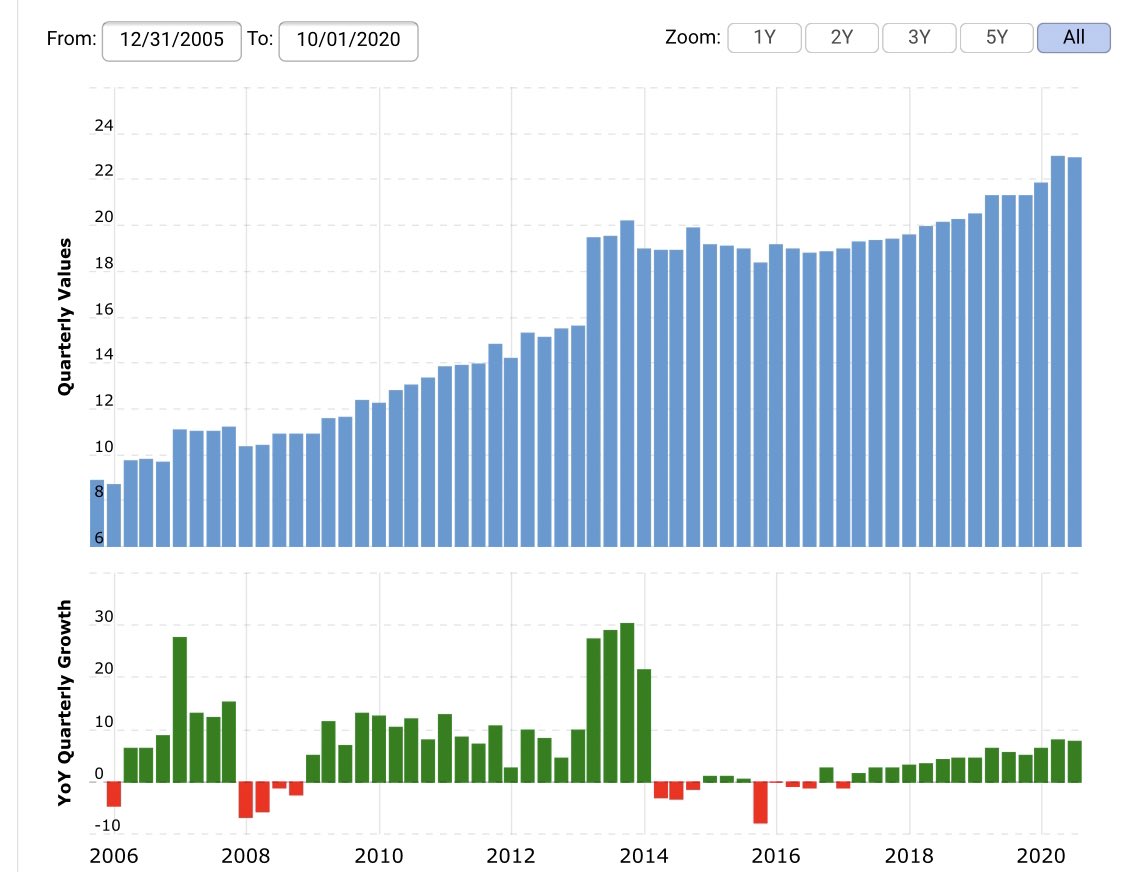Select the All zoom button

[1073, 37]
